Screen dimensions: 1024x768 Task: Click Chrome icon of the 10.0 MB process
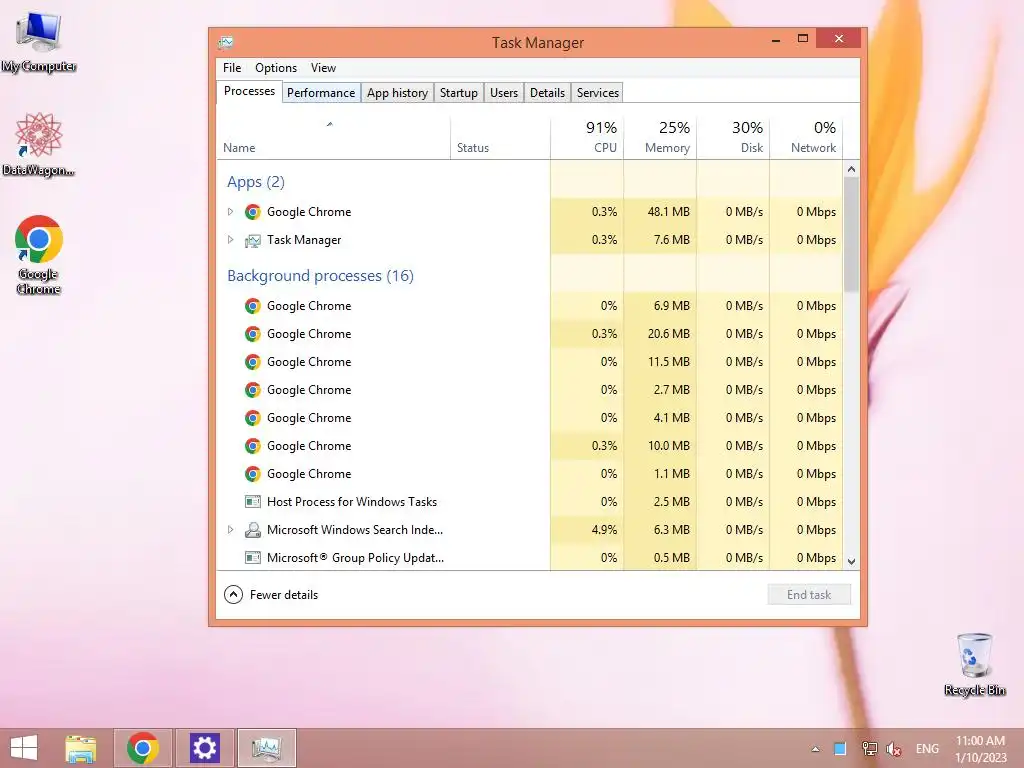click(x=253, y=446)
